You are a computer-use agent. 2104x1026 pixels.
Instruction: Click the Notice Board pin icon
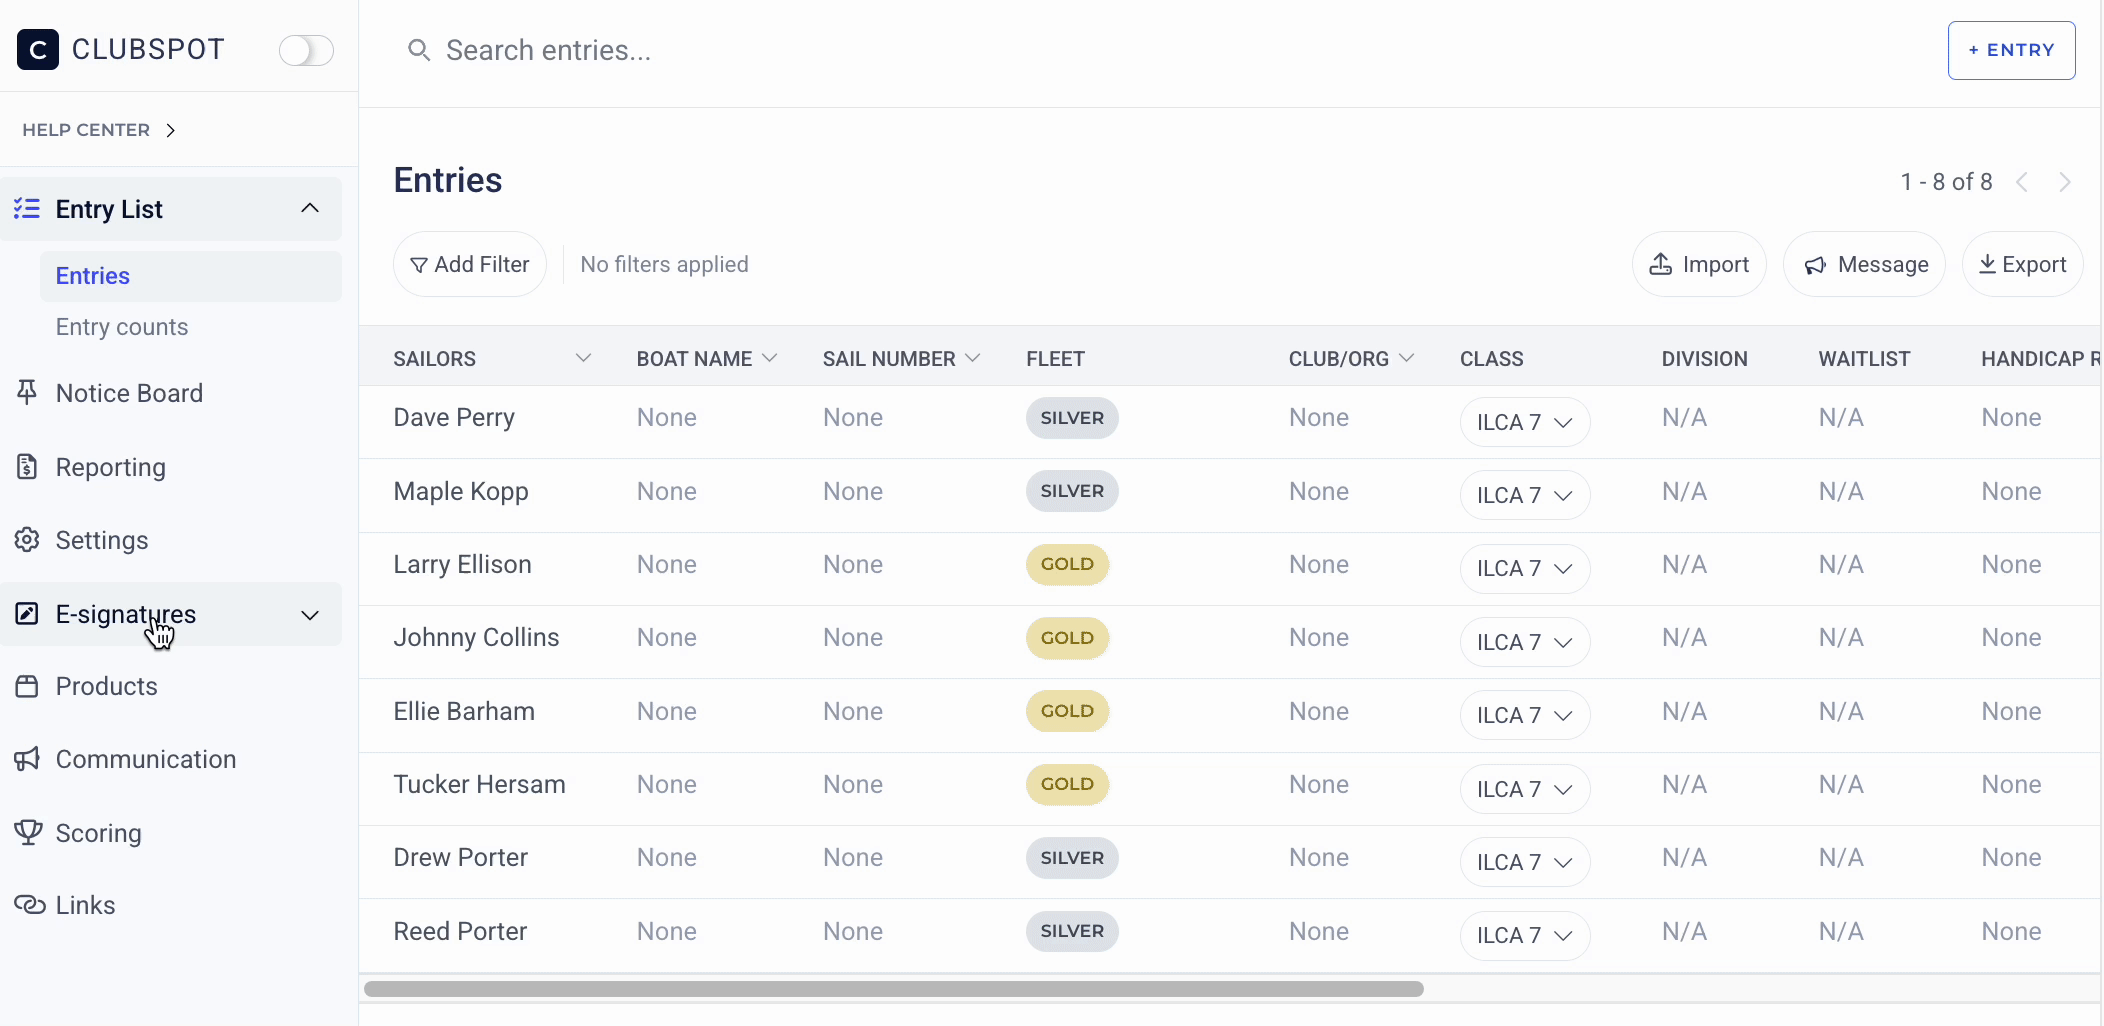(x=27, y=393)
